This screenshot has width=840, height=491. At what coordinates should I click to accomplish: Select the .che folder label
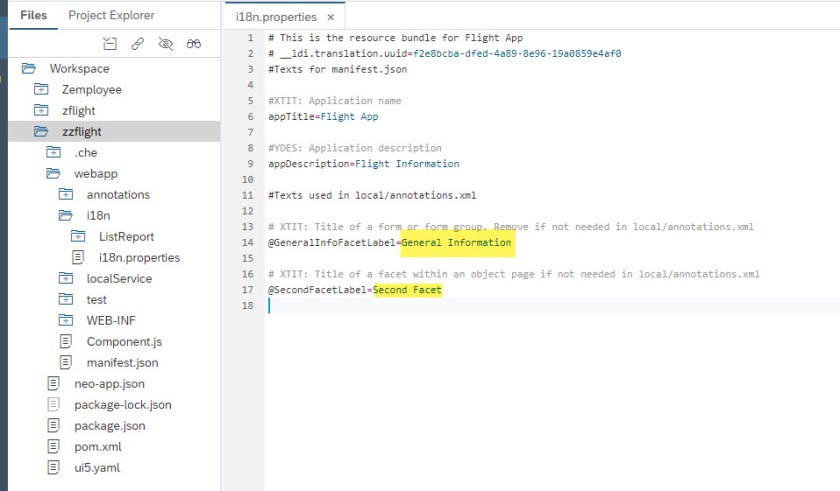pos(86,153)
